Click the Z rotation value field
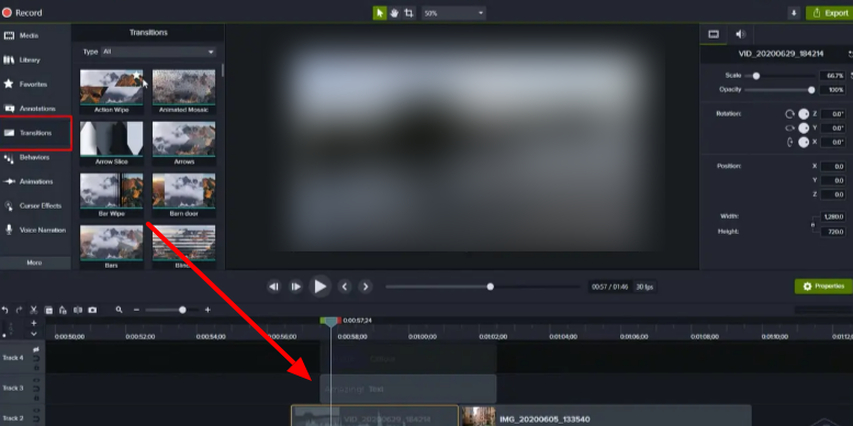The image size is (853, 426). (x=832, y=114)
